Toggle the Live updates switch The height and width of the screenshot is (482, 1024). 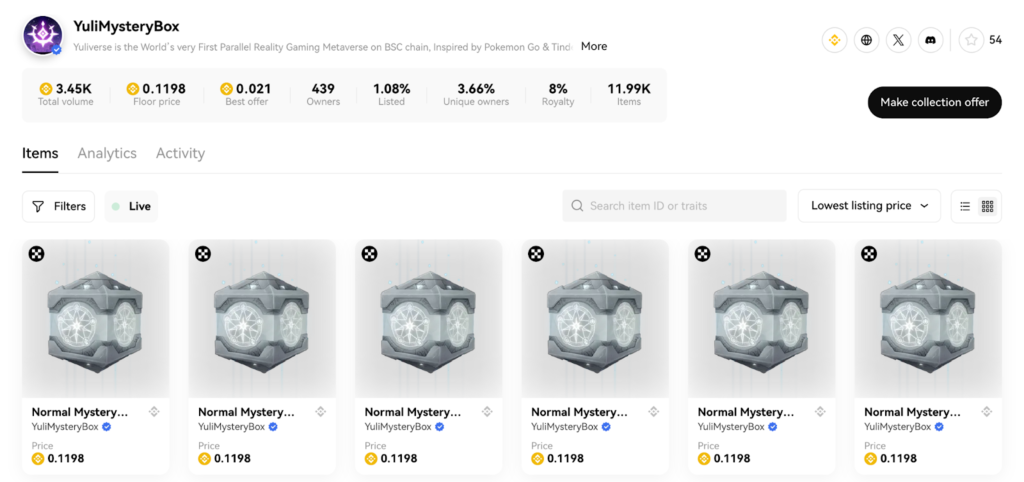click(x=131, y=206)
